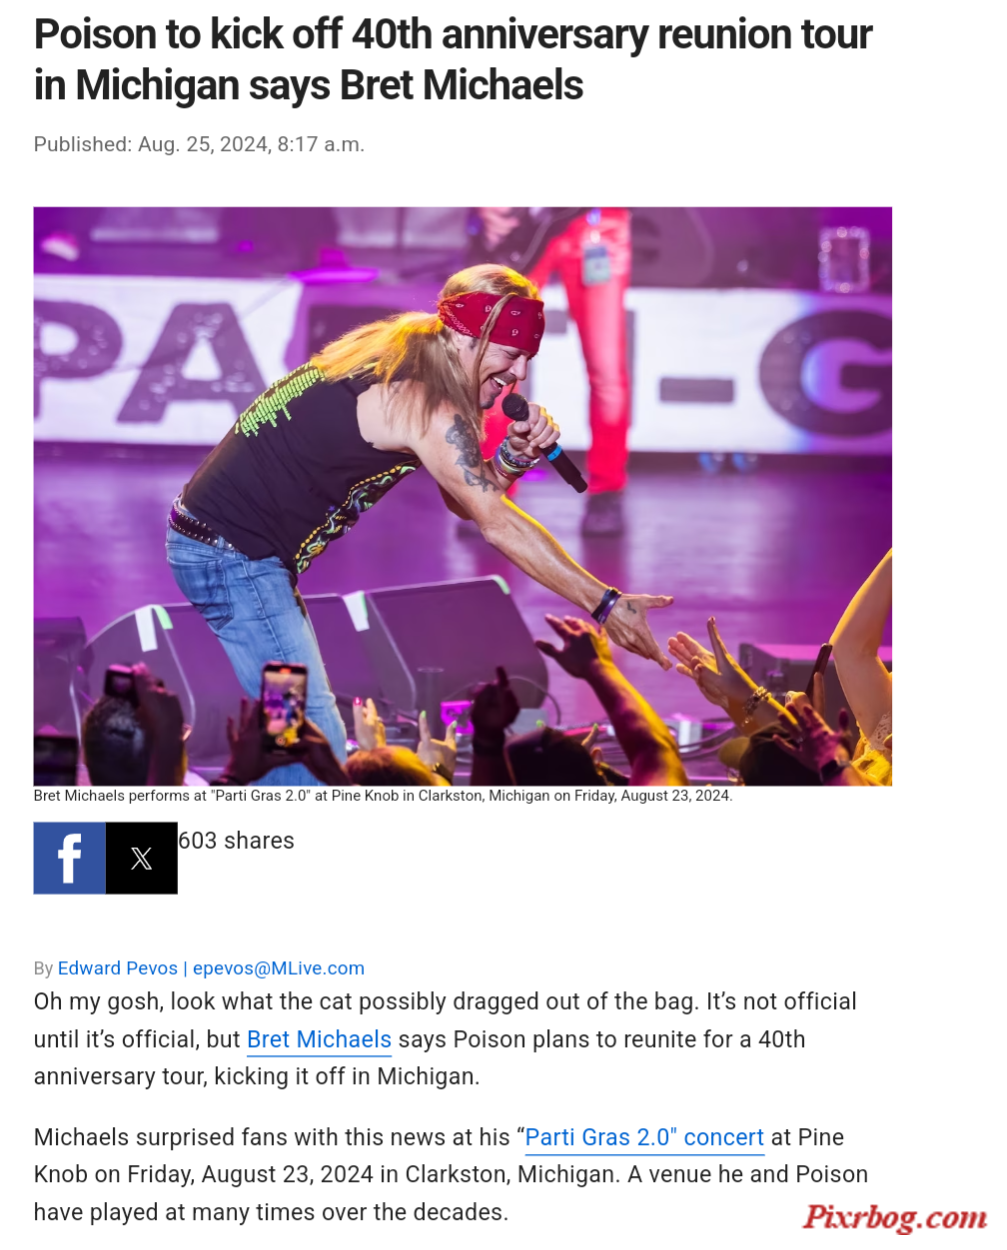Click the red bandana in the photo

pos(494,320)
